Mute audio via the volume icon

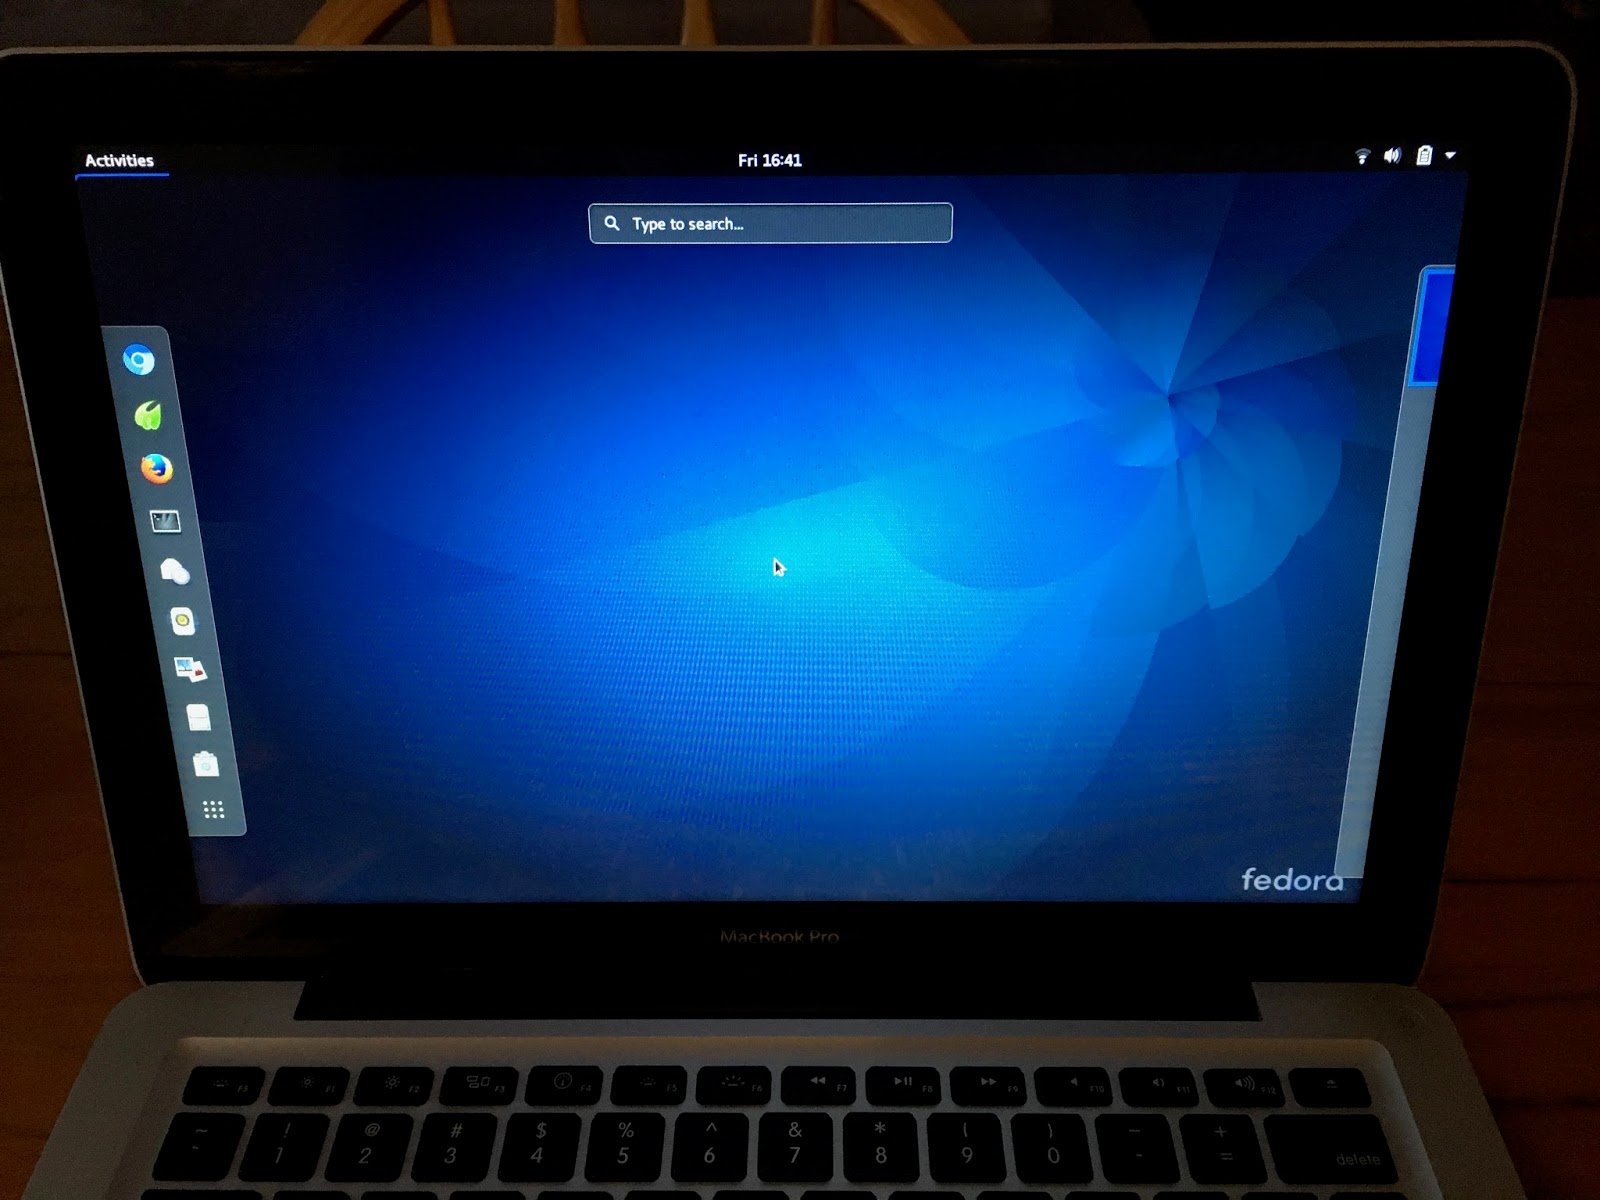tap(1392, 156)
